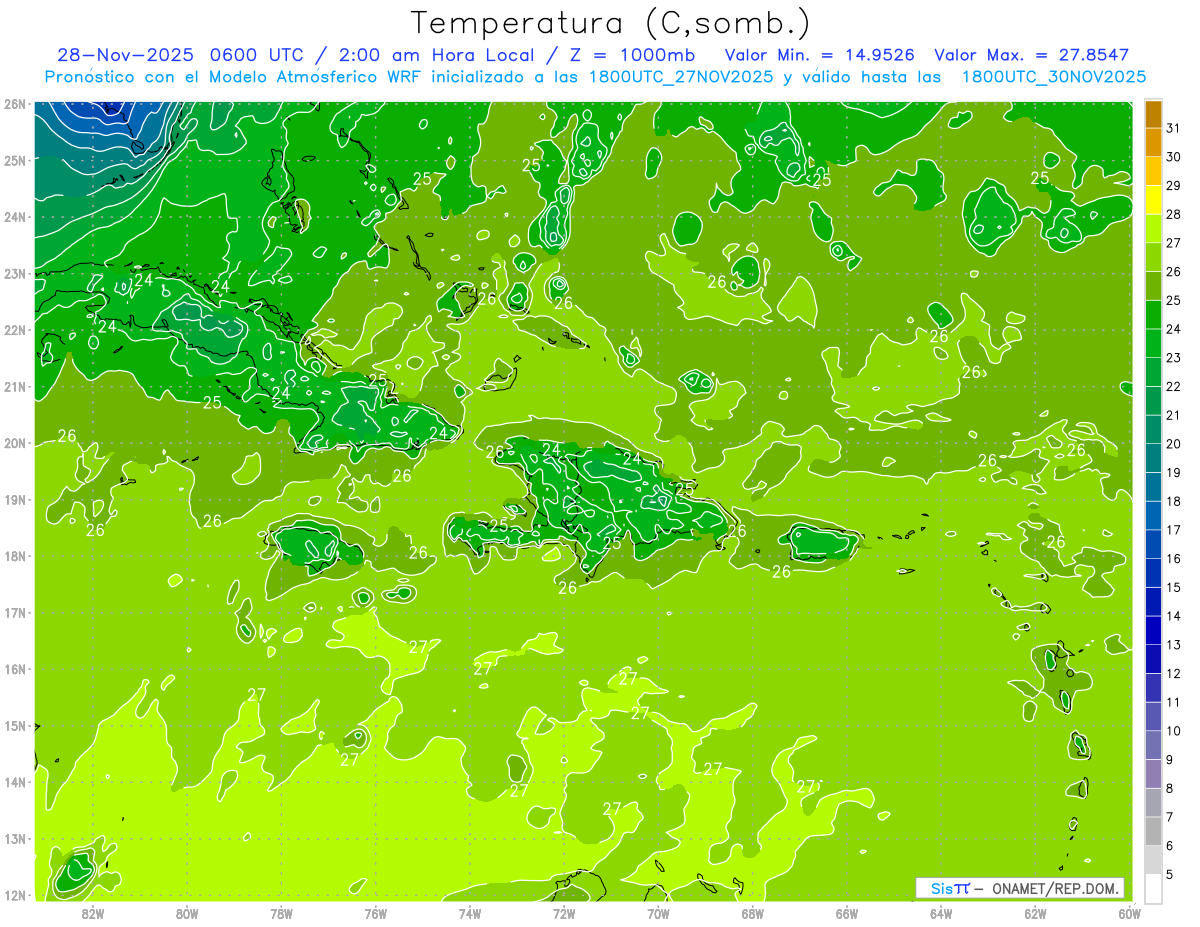Click the '68W' longitude axis label

753,913
